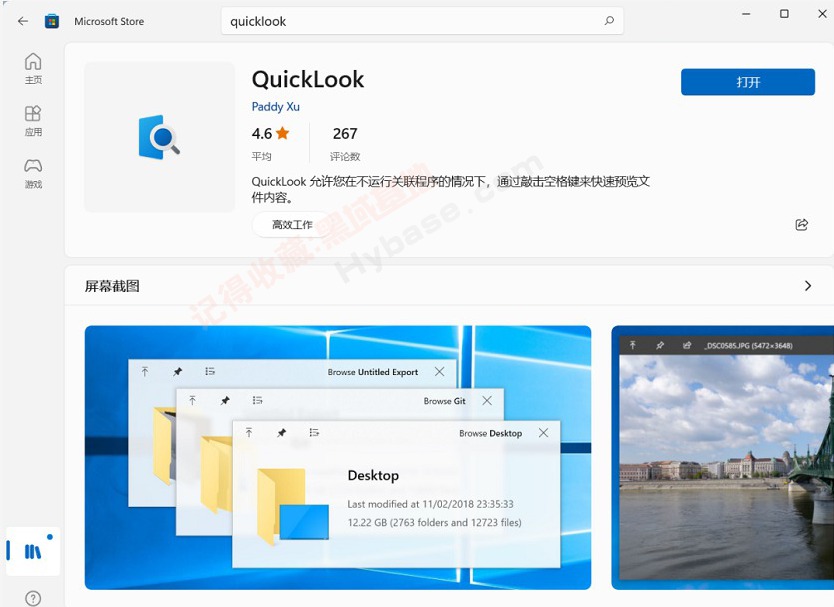This screenshot has height=607, width=834.
Task: Open the _DSC0585.JPG photo screenshot
Action: (x=723, y=458)
